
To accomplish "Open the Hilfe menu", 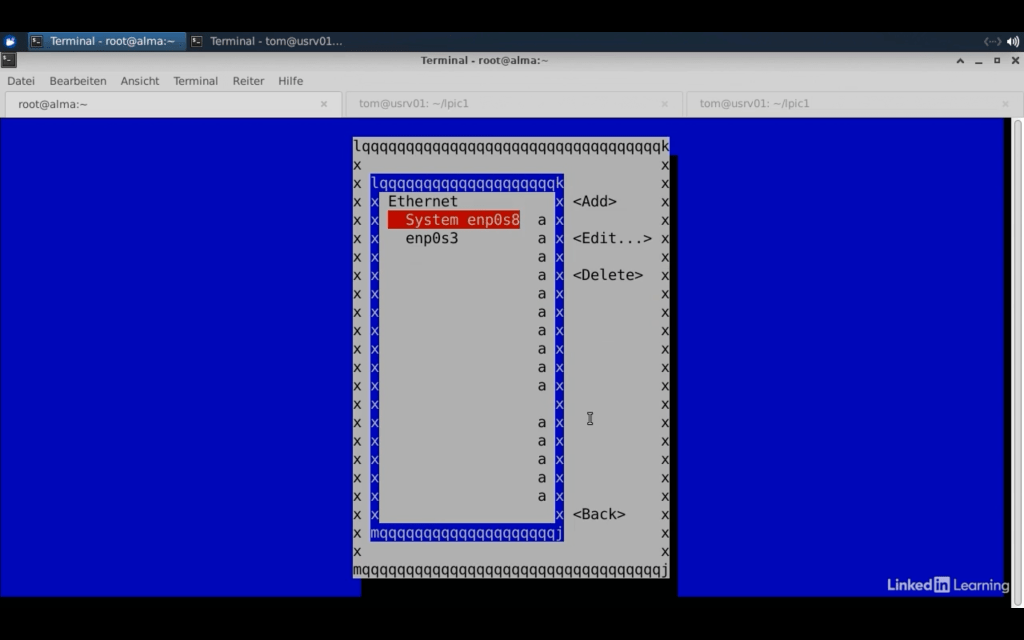I will point(290,81).
